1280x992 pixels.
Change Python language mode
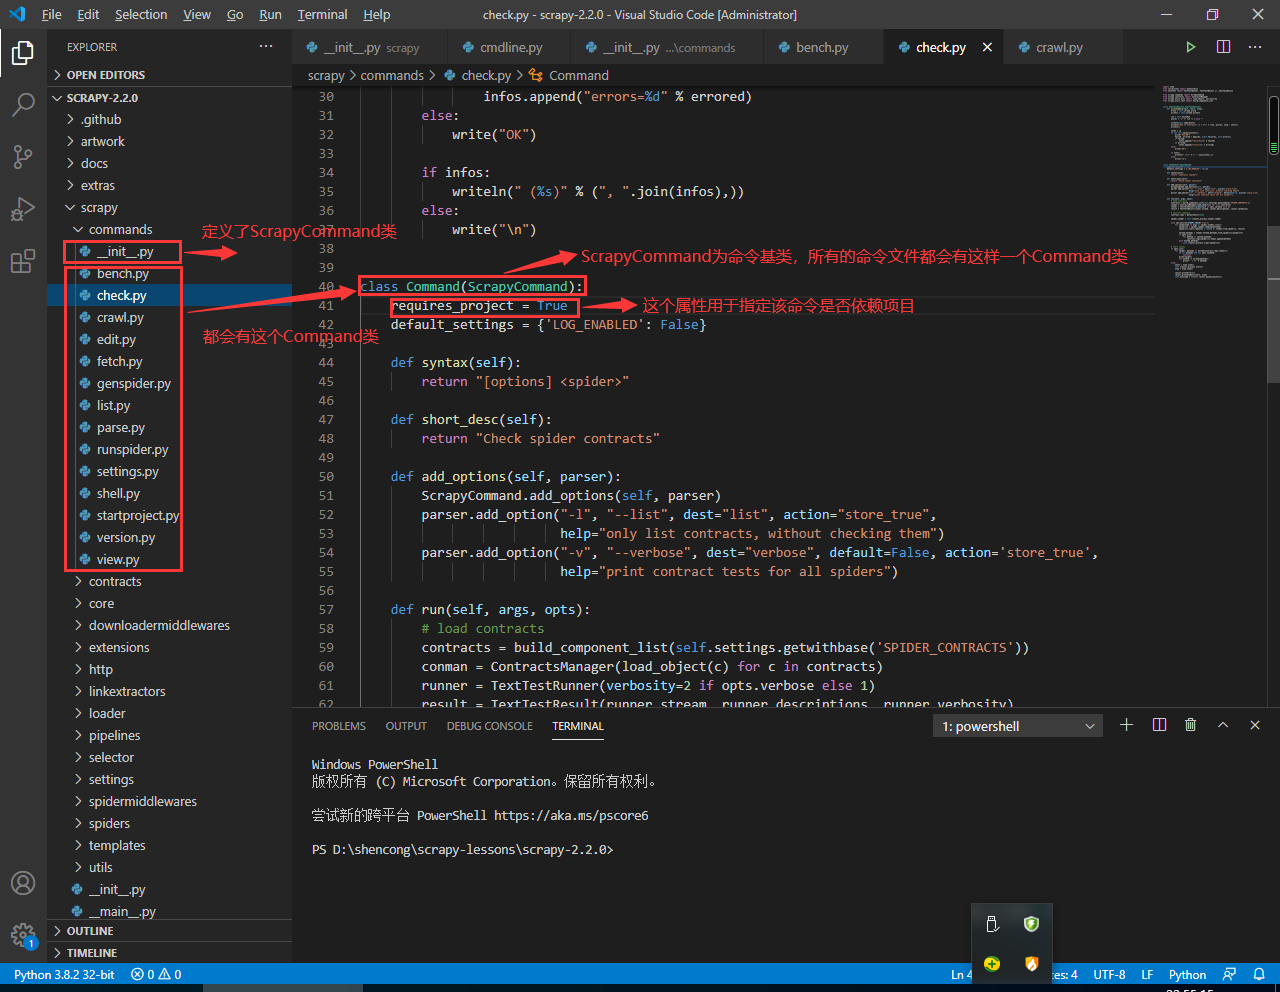(x=1187, y=974)
